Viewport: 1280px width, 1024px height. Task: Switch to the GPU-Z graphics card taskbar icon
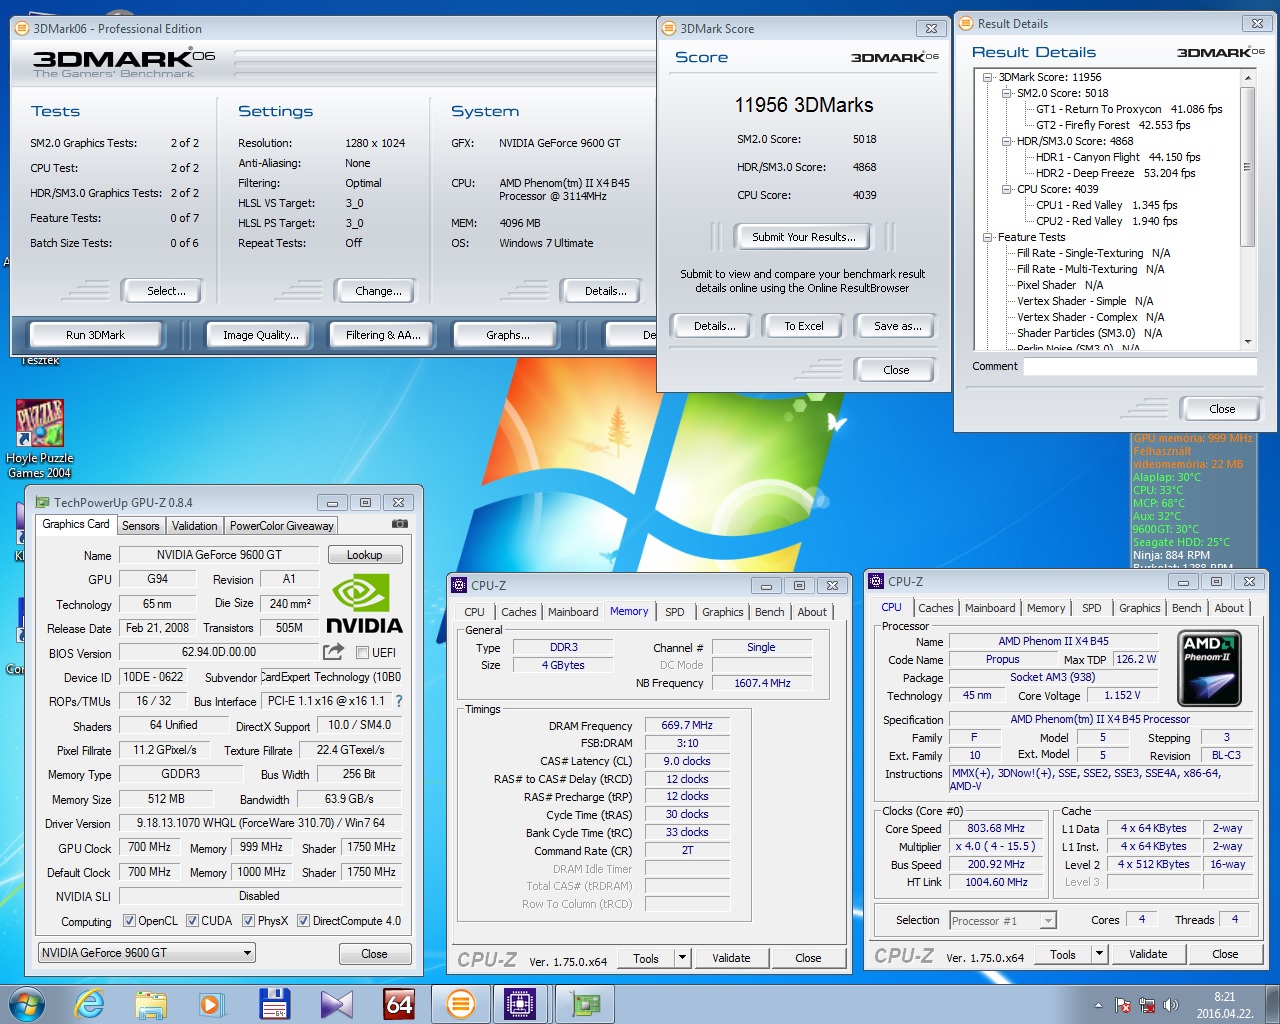(585, 1003)
